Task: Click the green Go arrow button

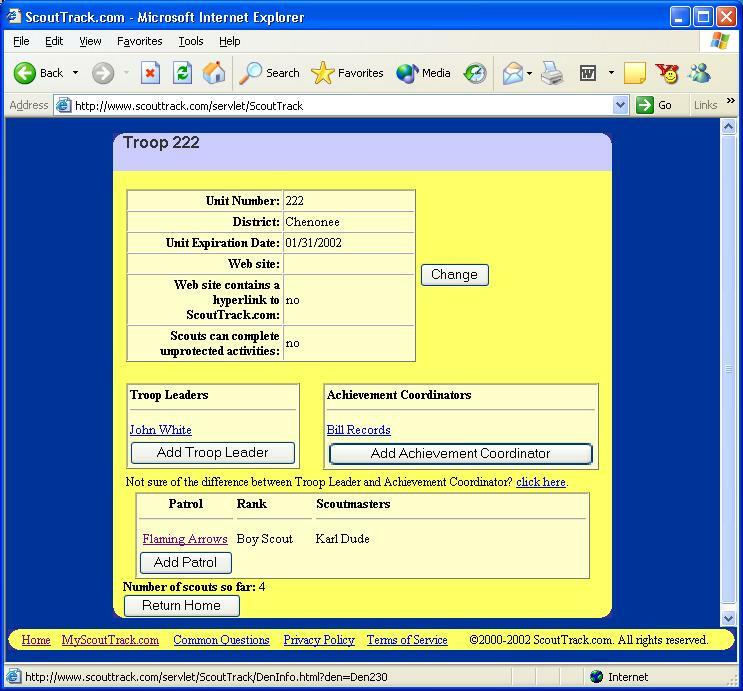Action: 644,105
